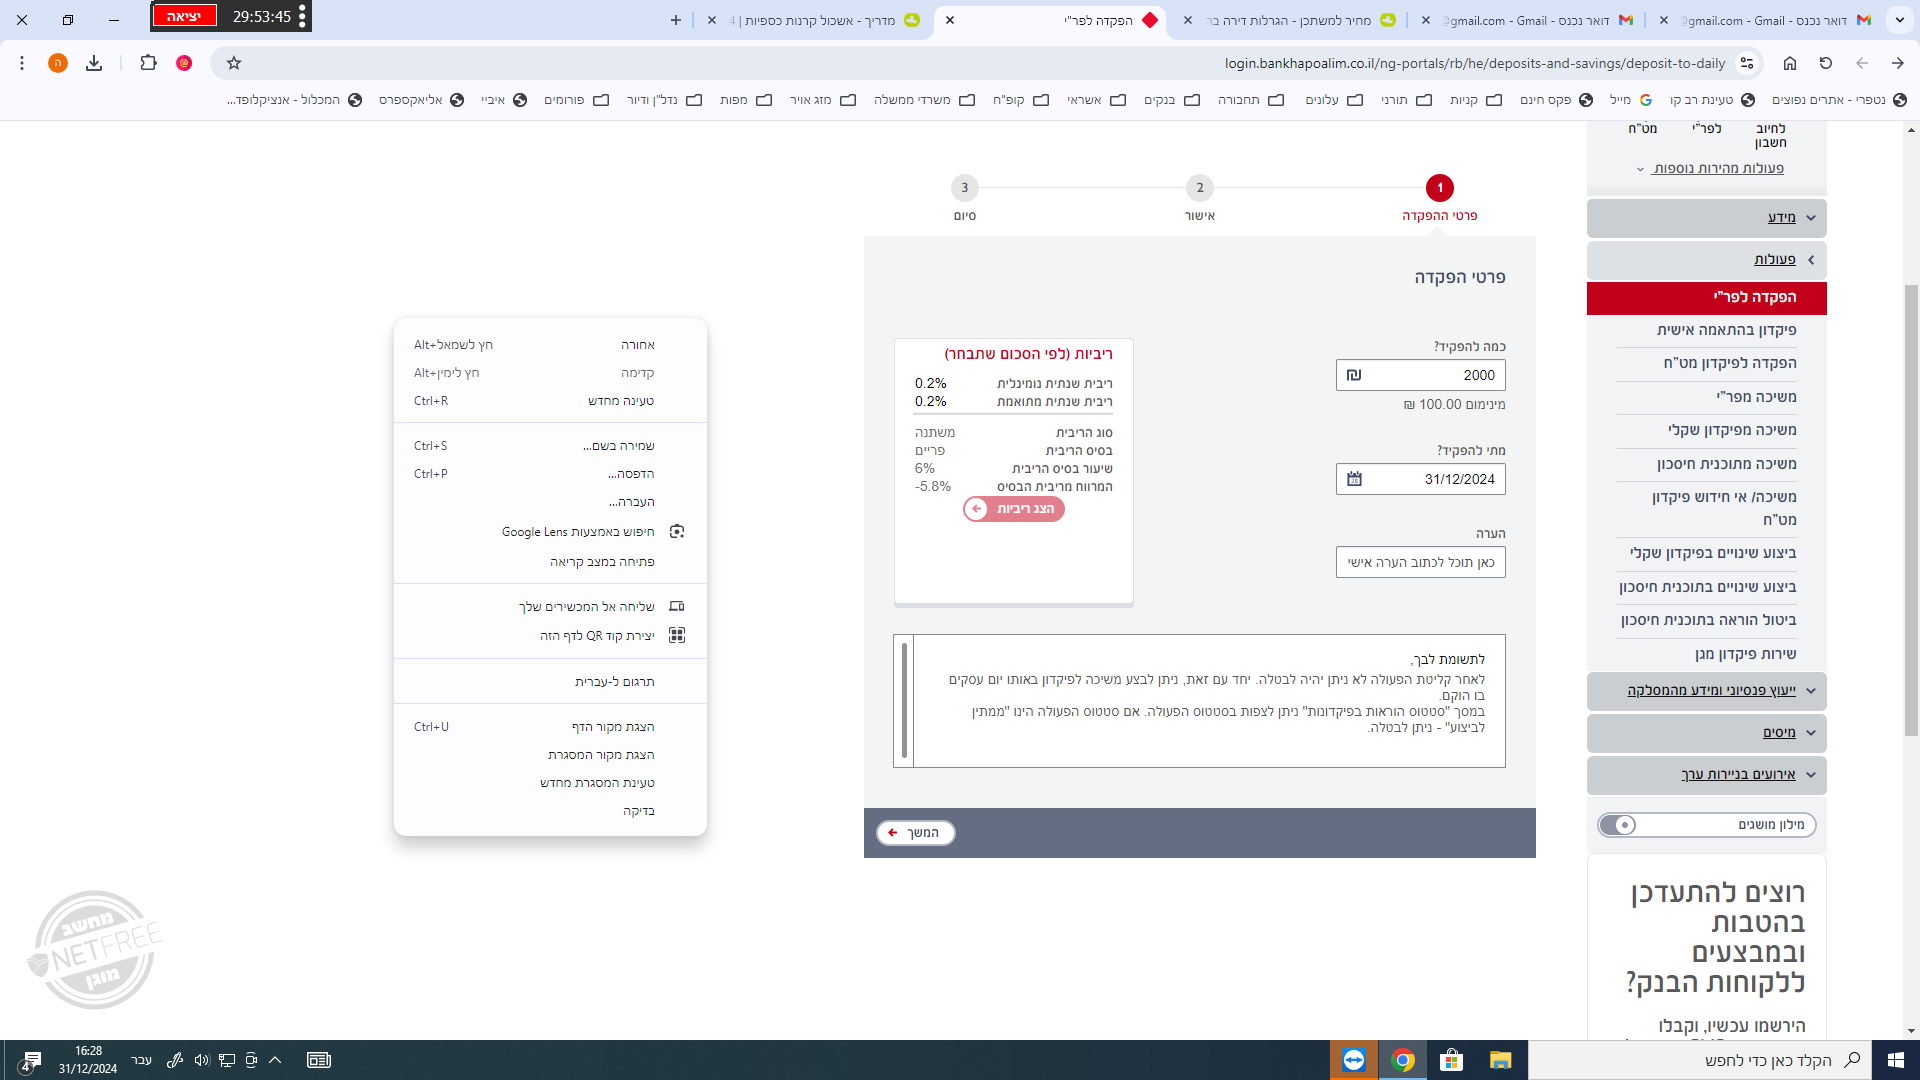Click the הערה personal note input field
Screen dimensions: 1920x1080
1420,562
